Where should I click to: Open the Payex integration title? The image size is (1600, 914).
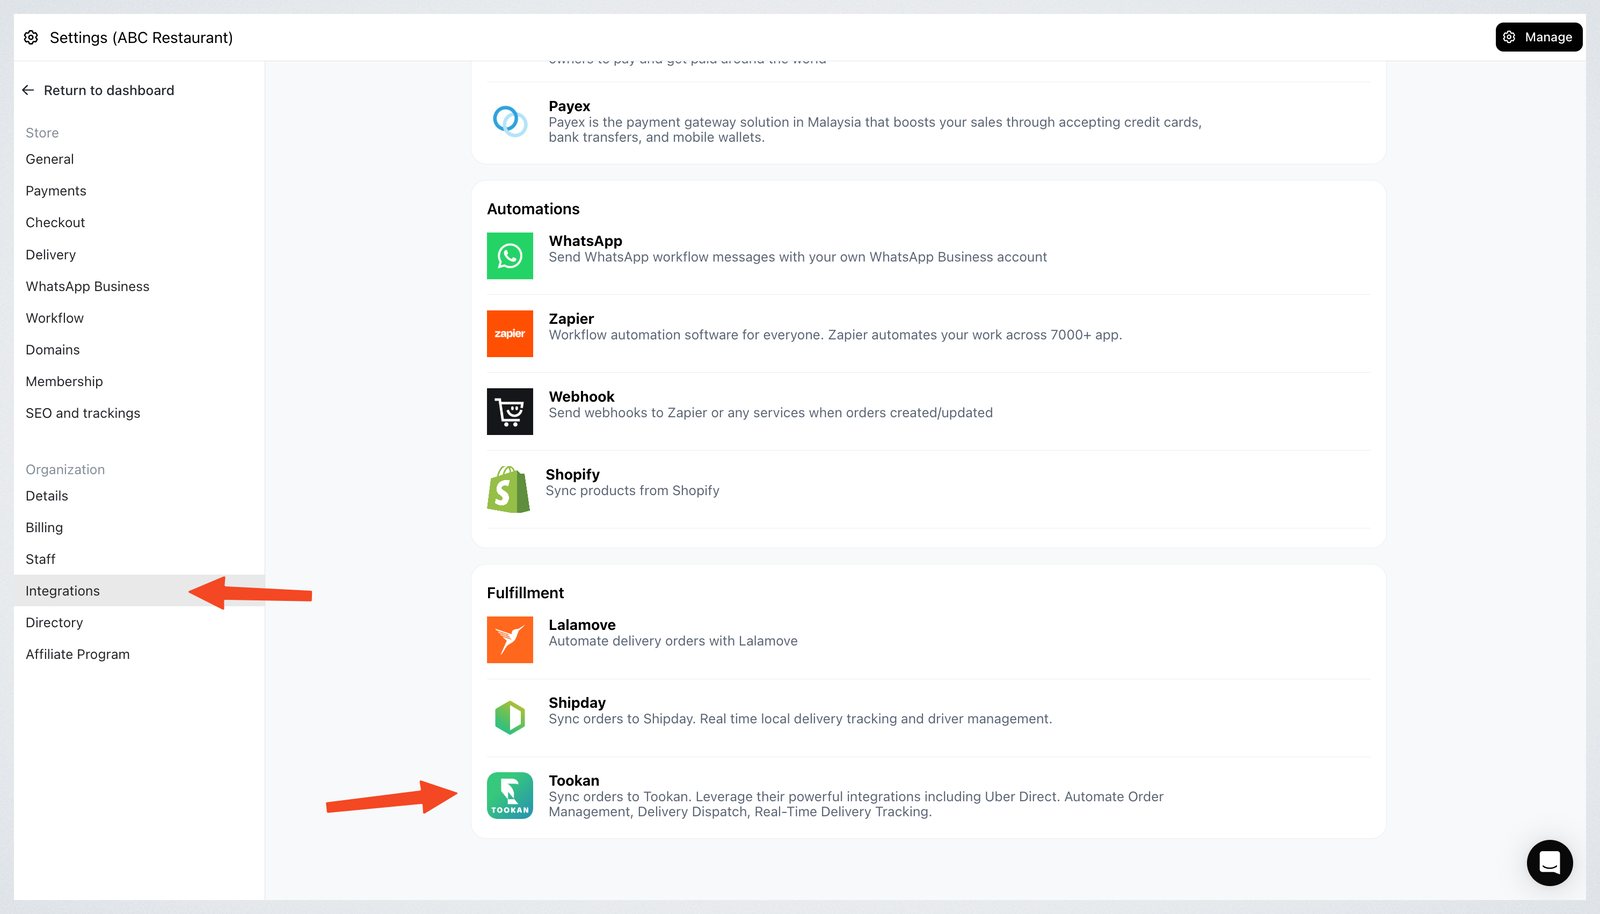click(569, 106)
